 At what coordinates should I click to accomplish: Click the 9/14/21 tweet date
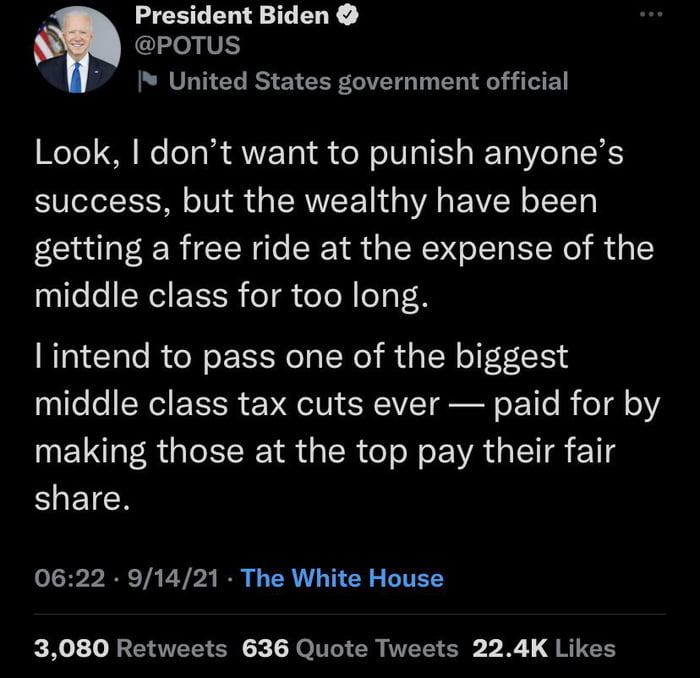164,577
